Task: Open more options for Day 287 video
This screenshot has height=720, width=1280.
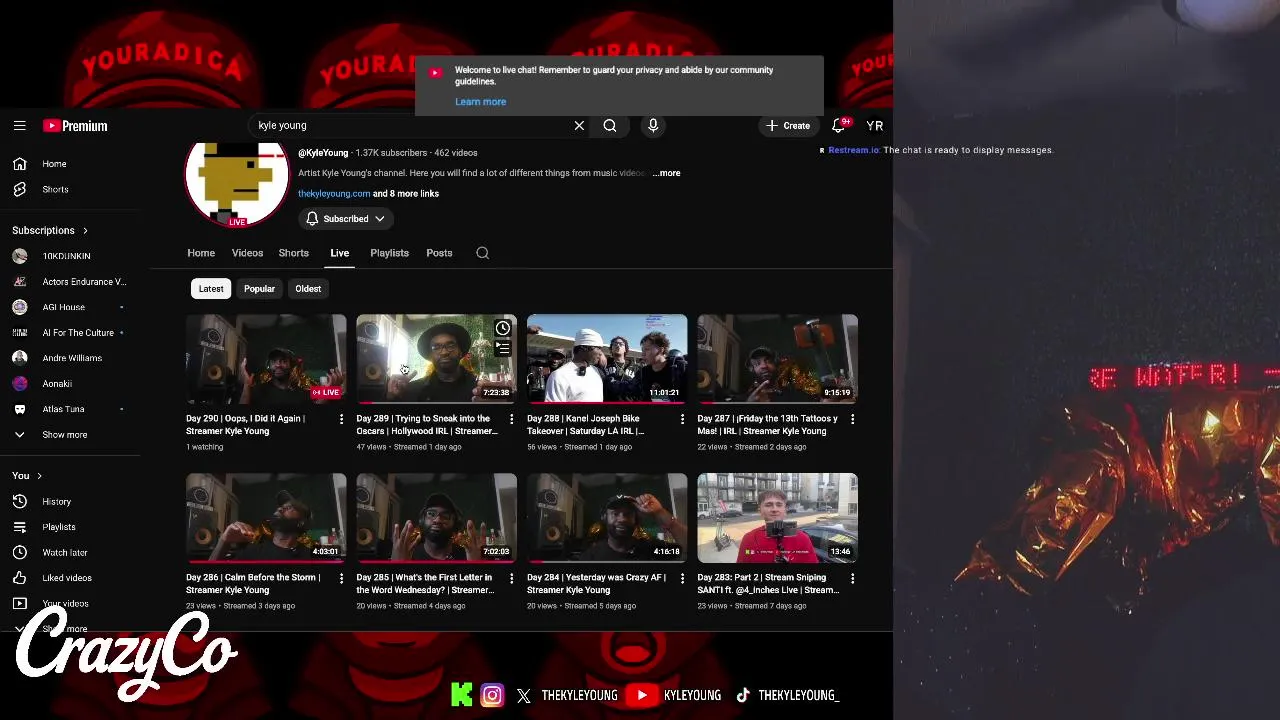Action: pyautogui.click(x=852, y=419)
